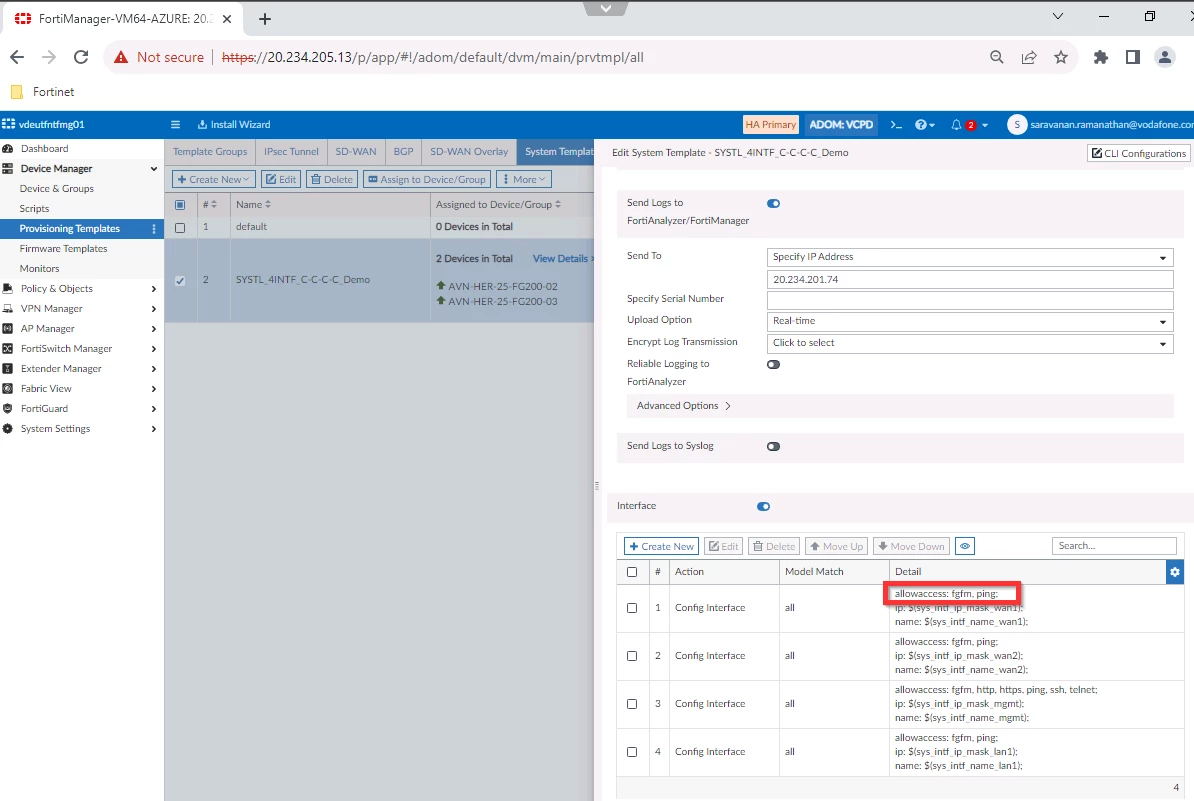Sort by Name column arrows
The width and height of the screenshot is (1194, 801).
click(x=267, y=205)
